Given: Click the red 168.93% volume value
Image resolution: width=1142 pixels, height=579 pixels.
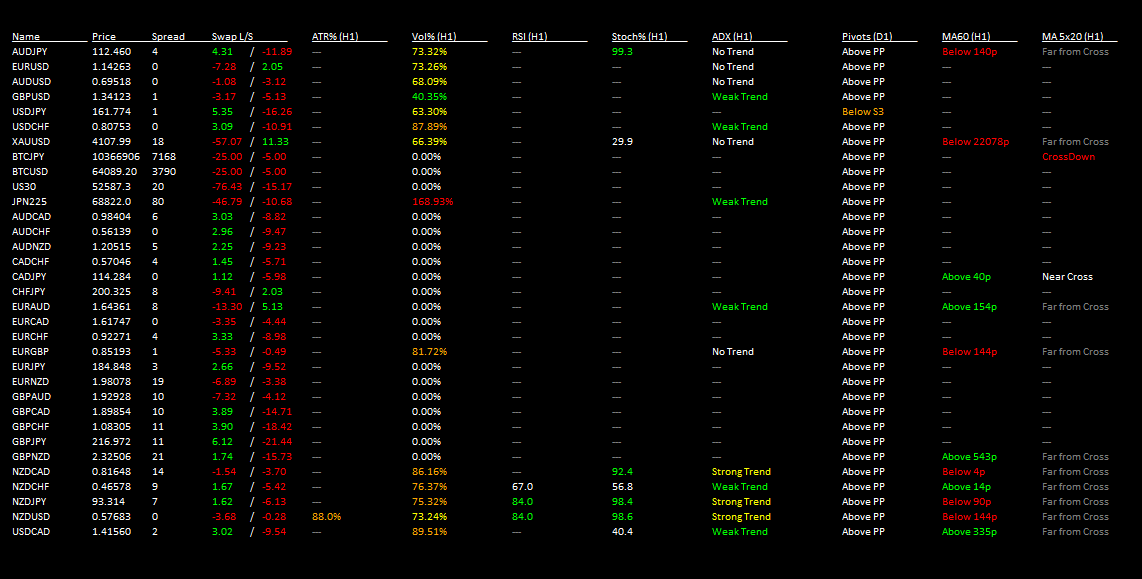Looking at the screenshot, I should click(x=433, y=202).
